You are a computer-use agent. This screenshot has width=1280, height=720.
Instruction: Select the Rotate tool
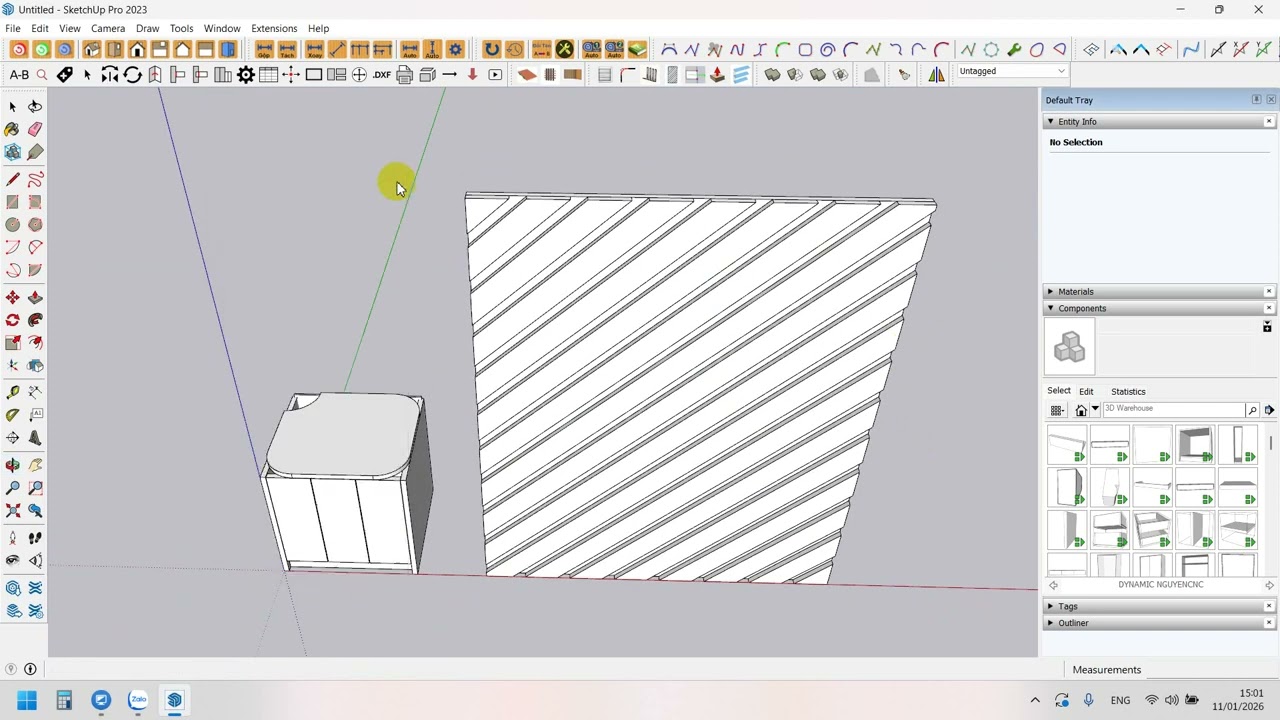tap(12, 320)
